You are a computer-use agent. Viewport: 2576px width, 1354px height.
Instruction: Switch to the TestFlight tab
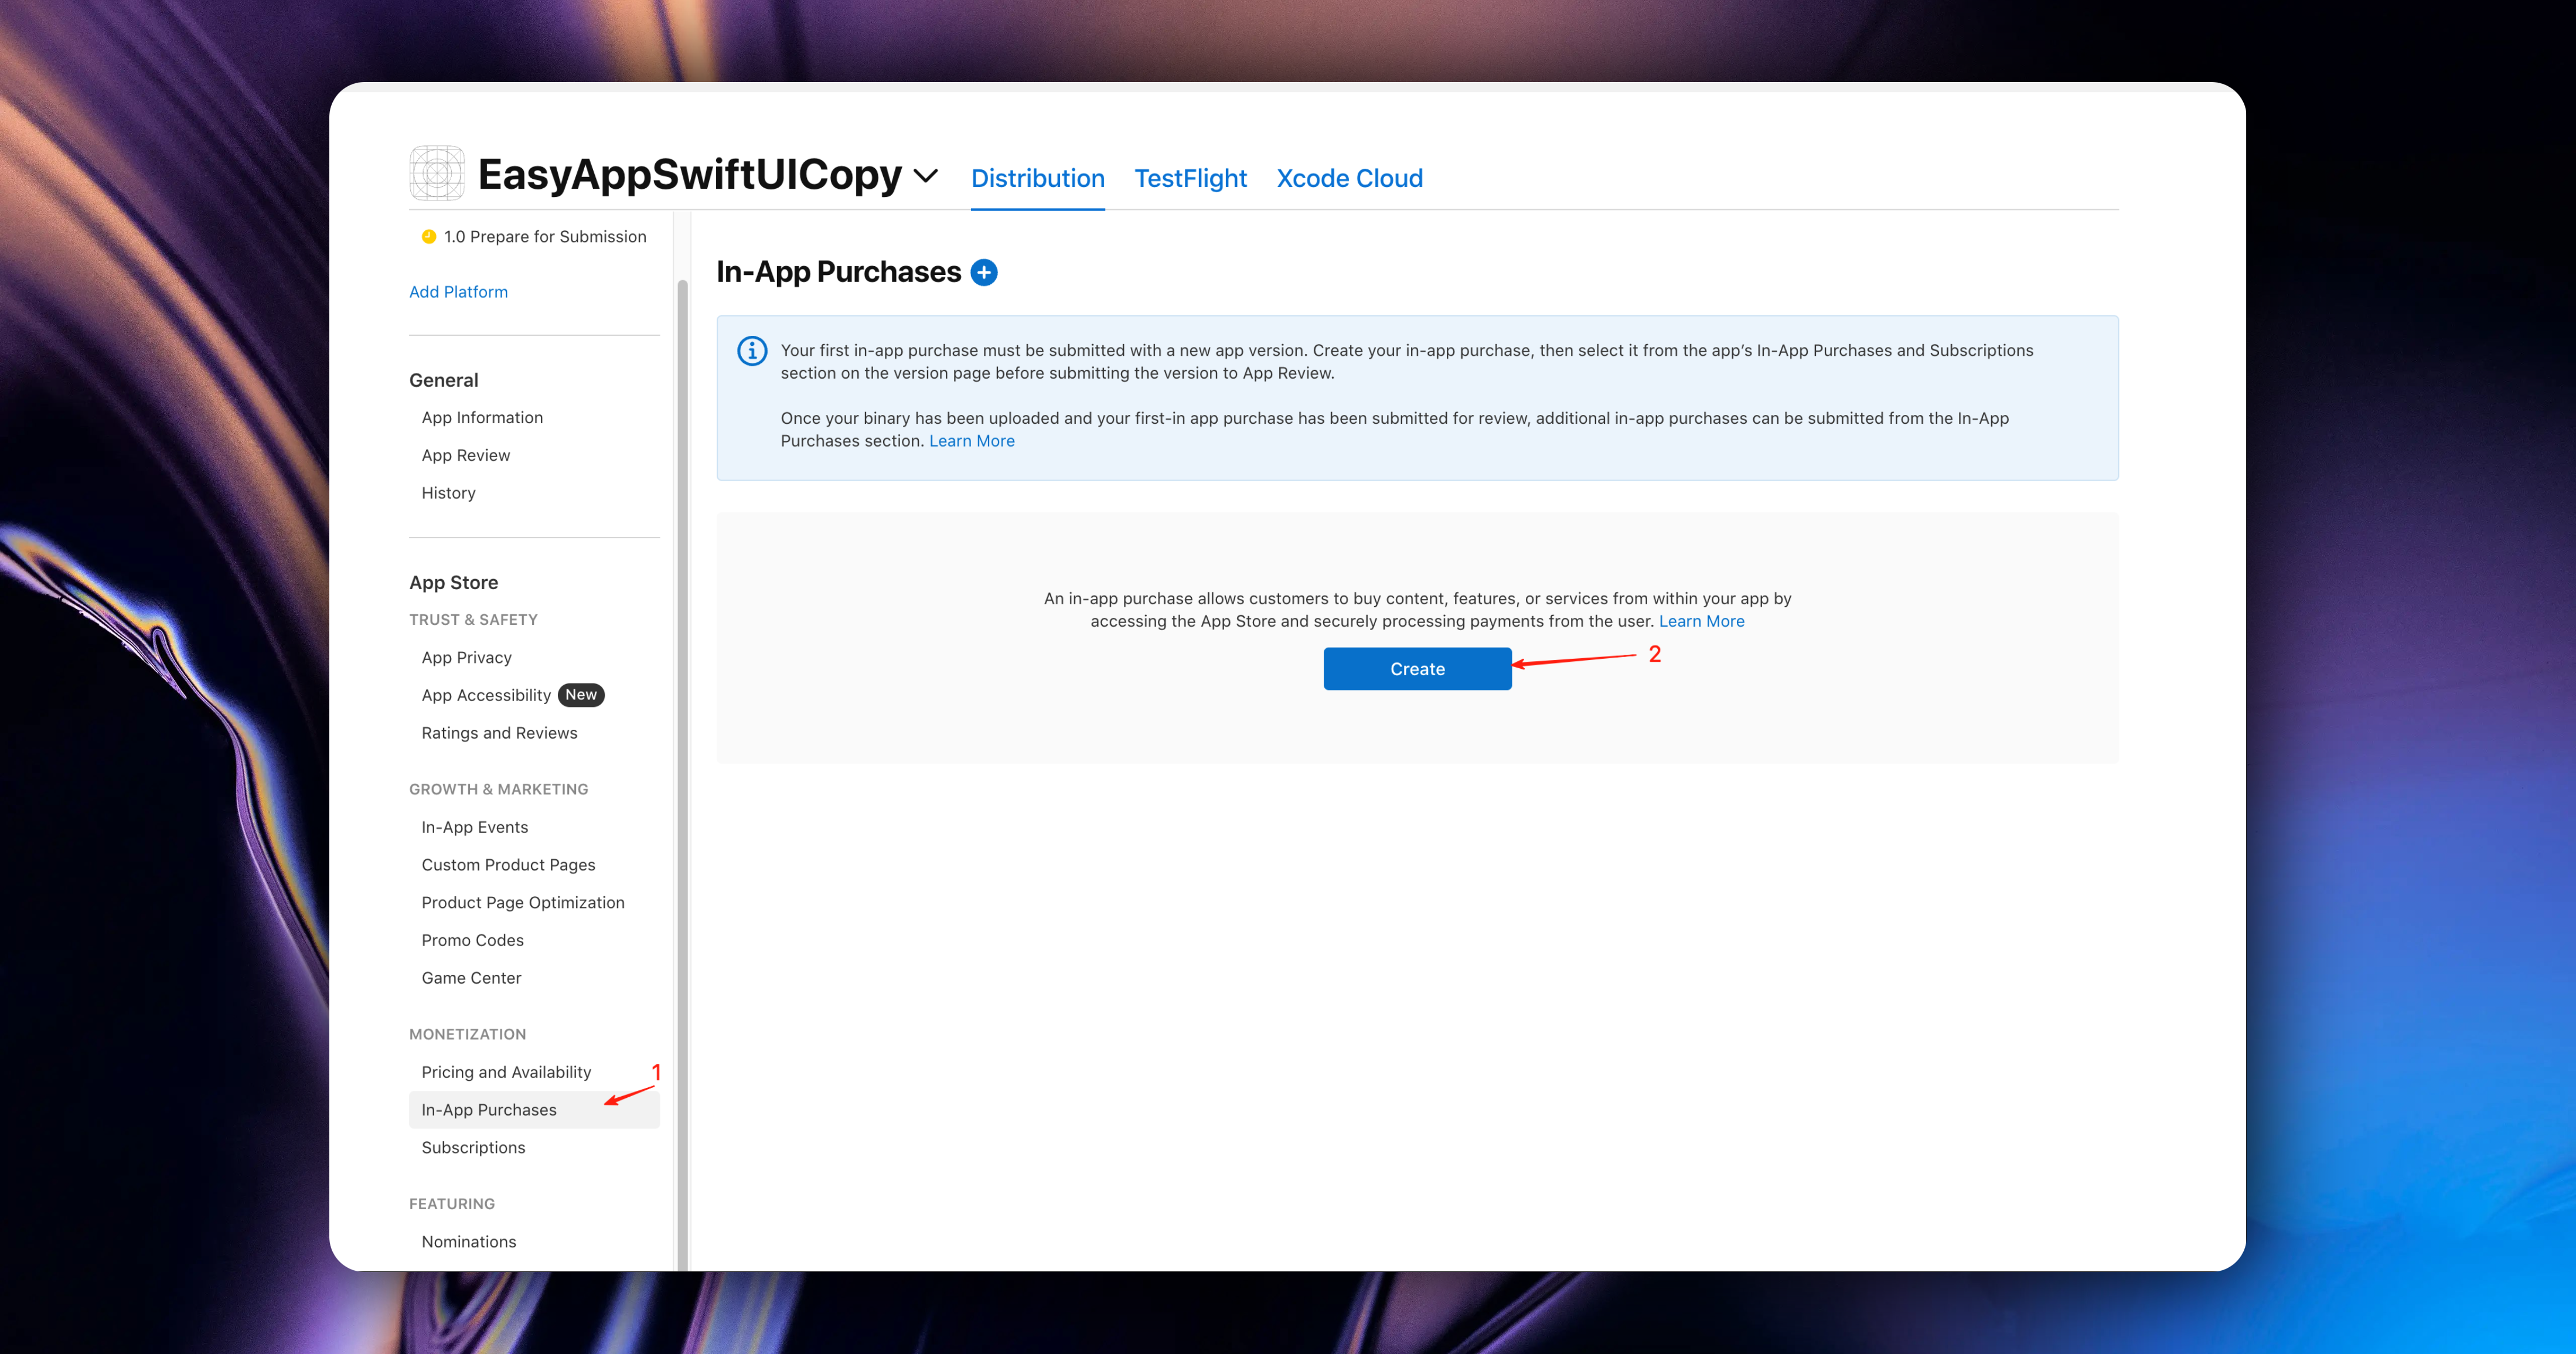tap(1190, 178)
